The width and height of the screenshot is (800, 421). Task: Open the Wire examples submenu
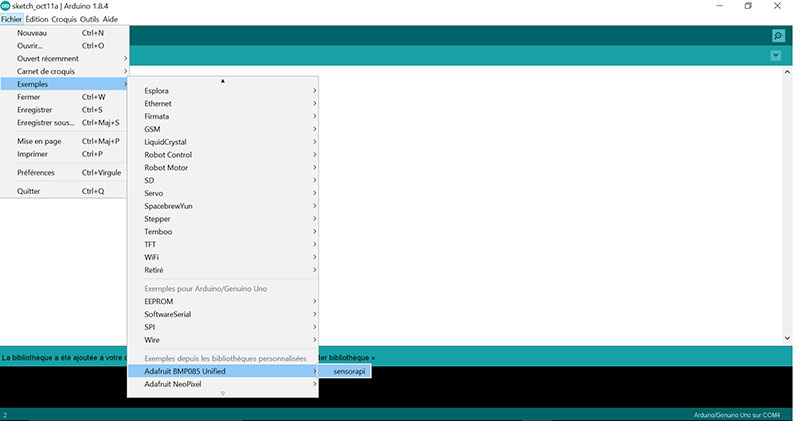223,339
